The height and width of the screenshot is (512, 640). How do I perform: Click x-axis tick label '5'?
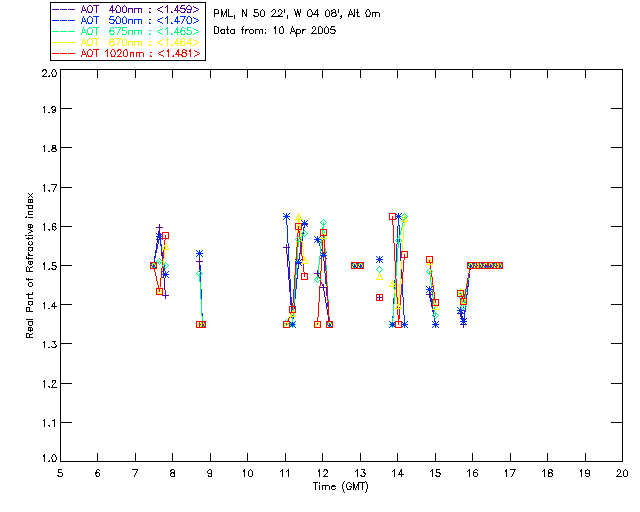point(60,473)
